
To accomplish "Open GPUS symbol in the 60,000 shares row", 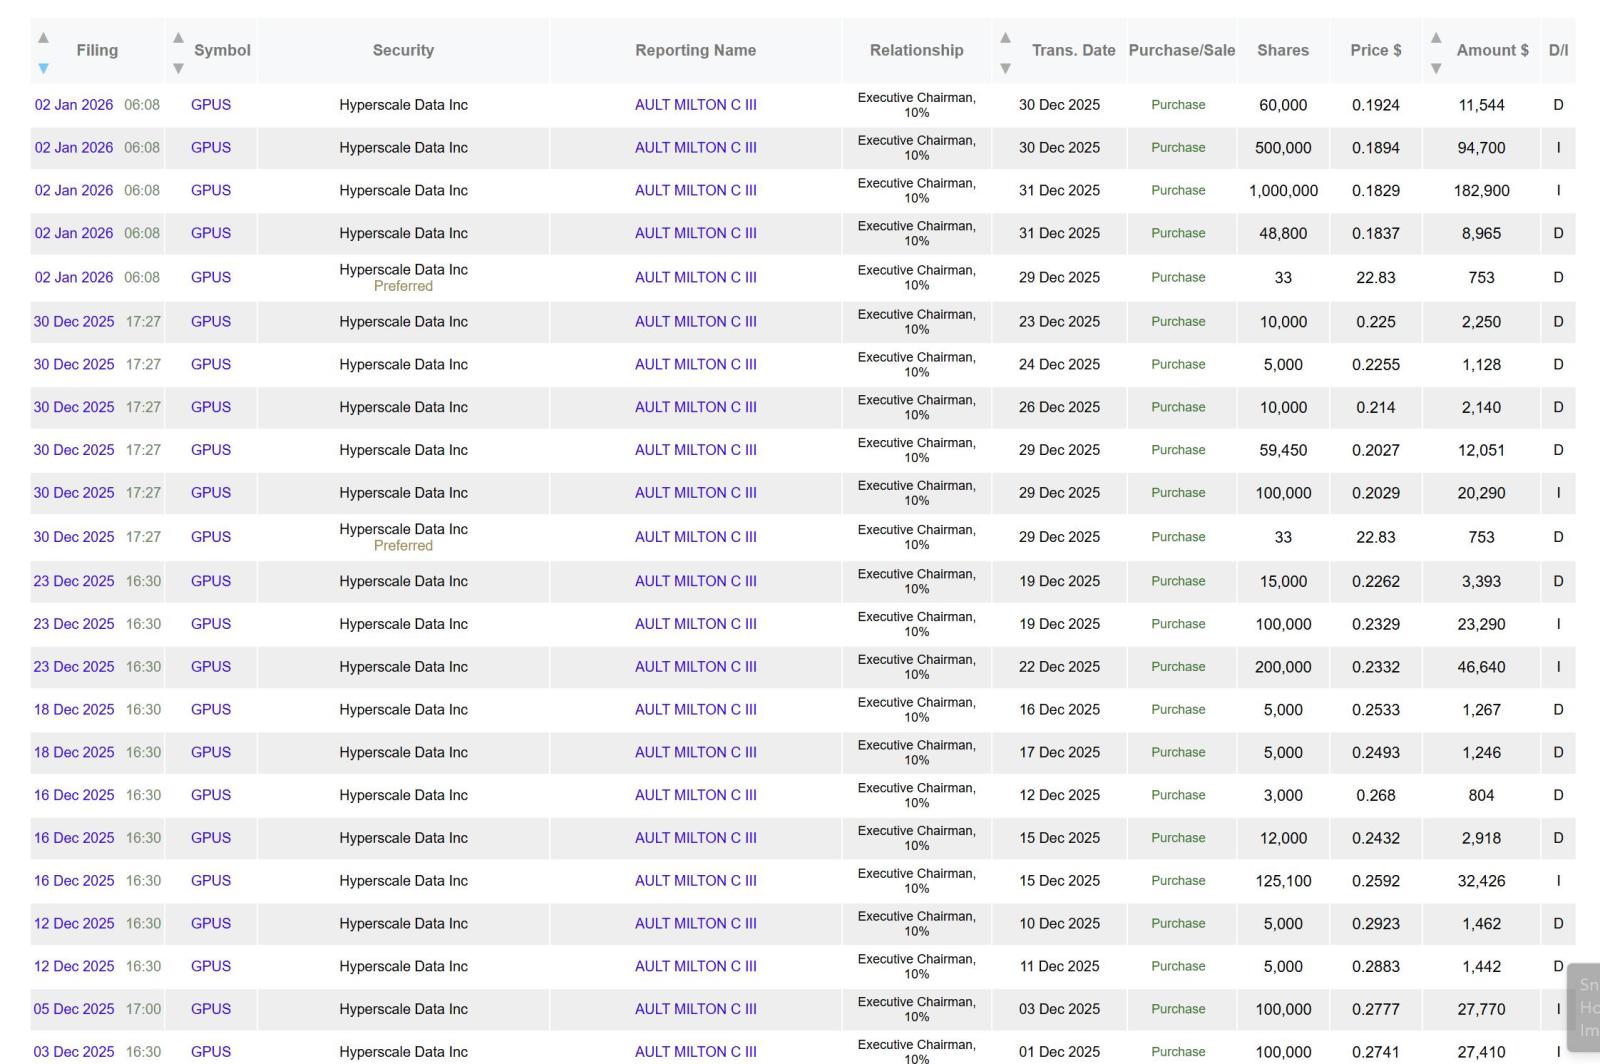I will [x=211, y=105].
